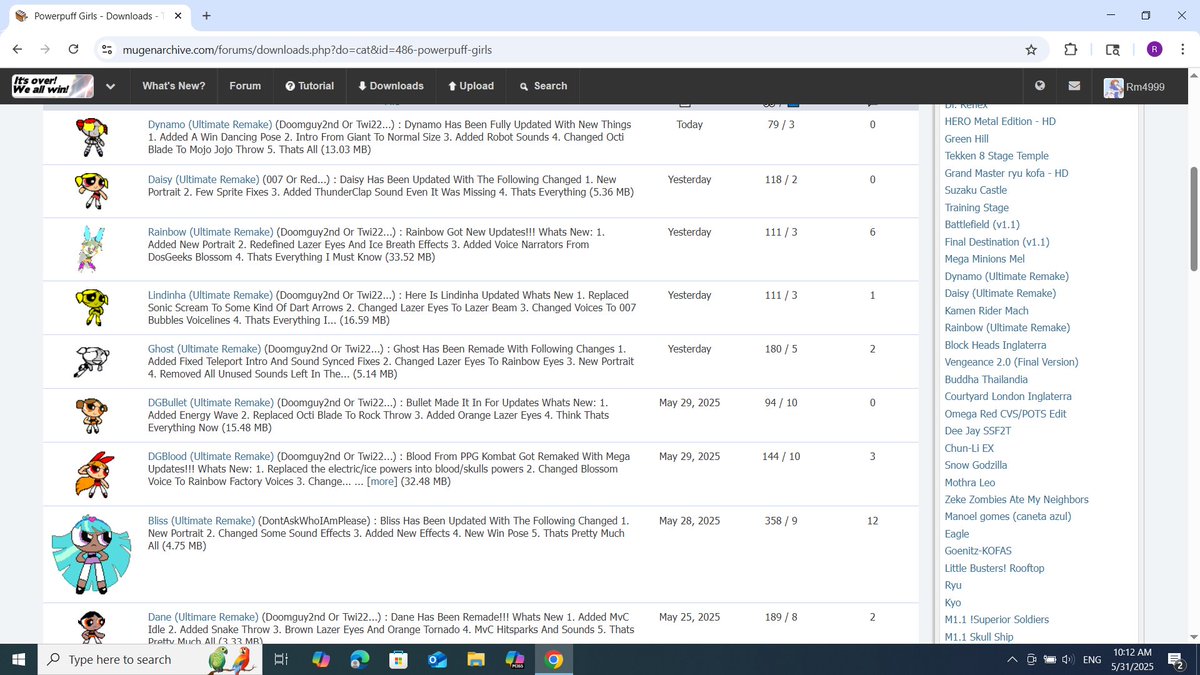Screen dimensions: 1200x675
Task: Open a new browser tab with plus button
Action: [x=206, y=16]
